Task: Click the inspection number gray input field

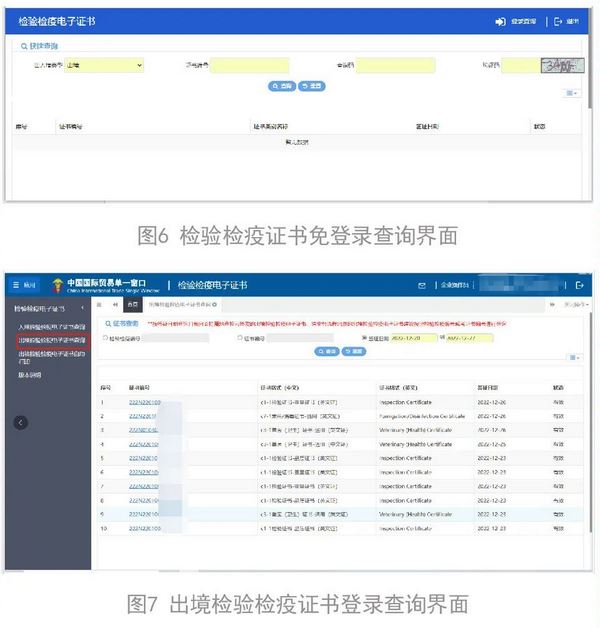Action: click(175, 338)
